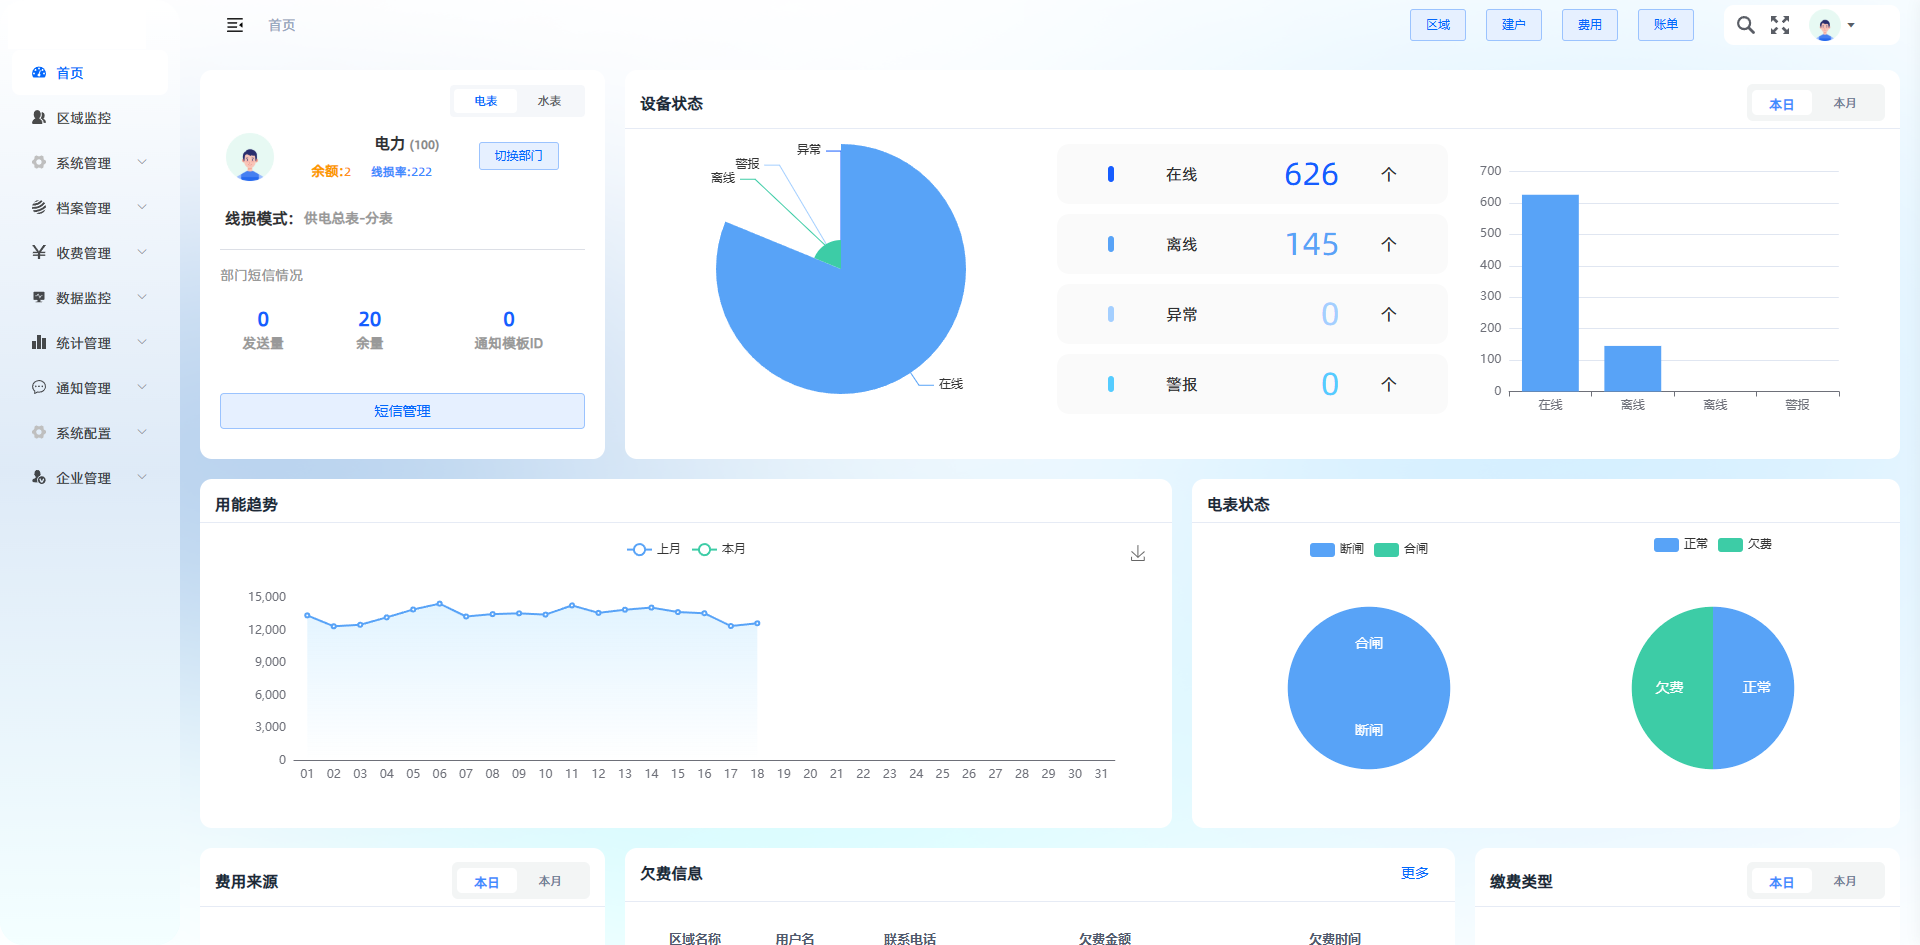Toggle device status to this month (本月)

(x=1845, y=104)
